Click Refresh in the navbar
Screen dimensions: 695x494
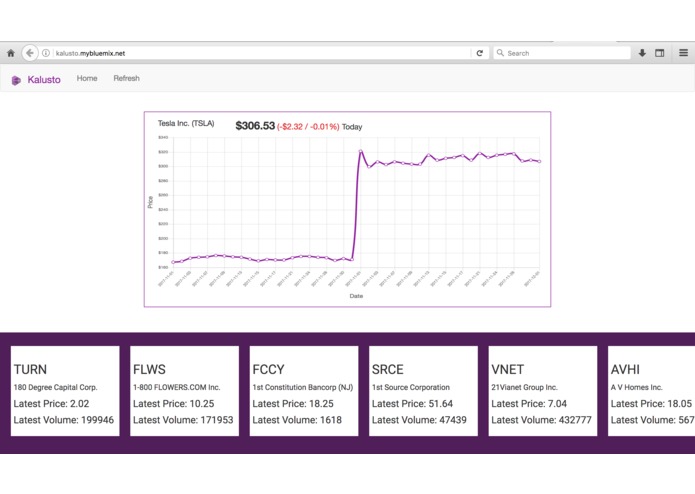coord(126,78)
